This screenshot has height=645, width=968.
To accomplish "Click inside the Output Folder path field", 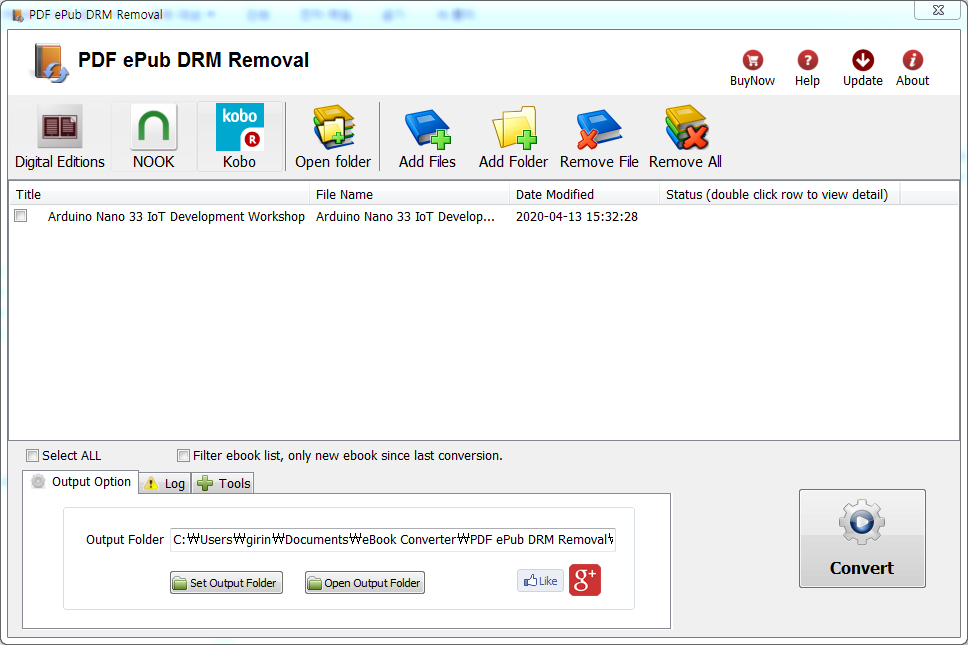I will (x=393, y=539).
